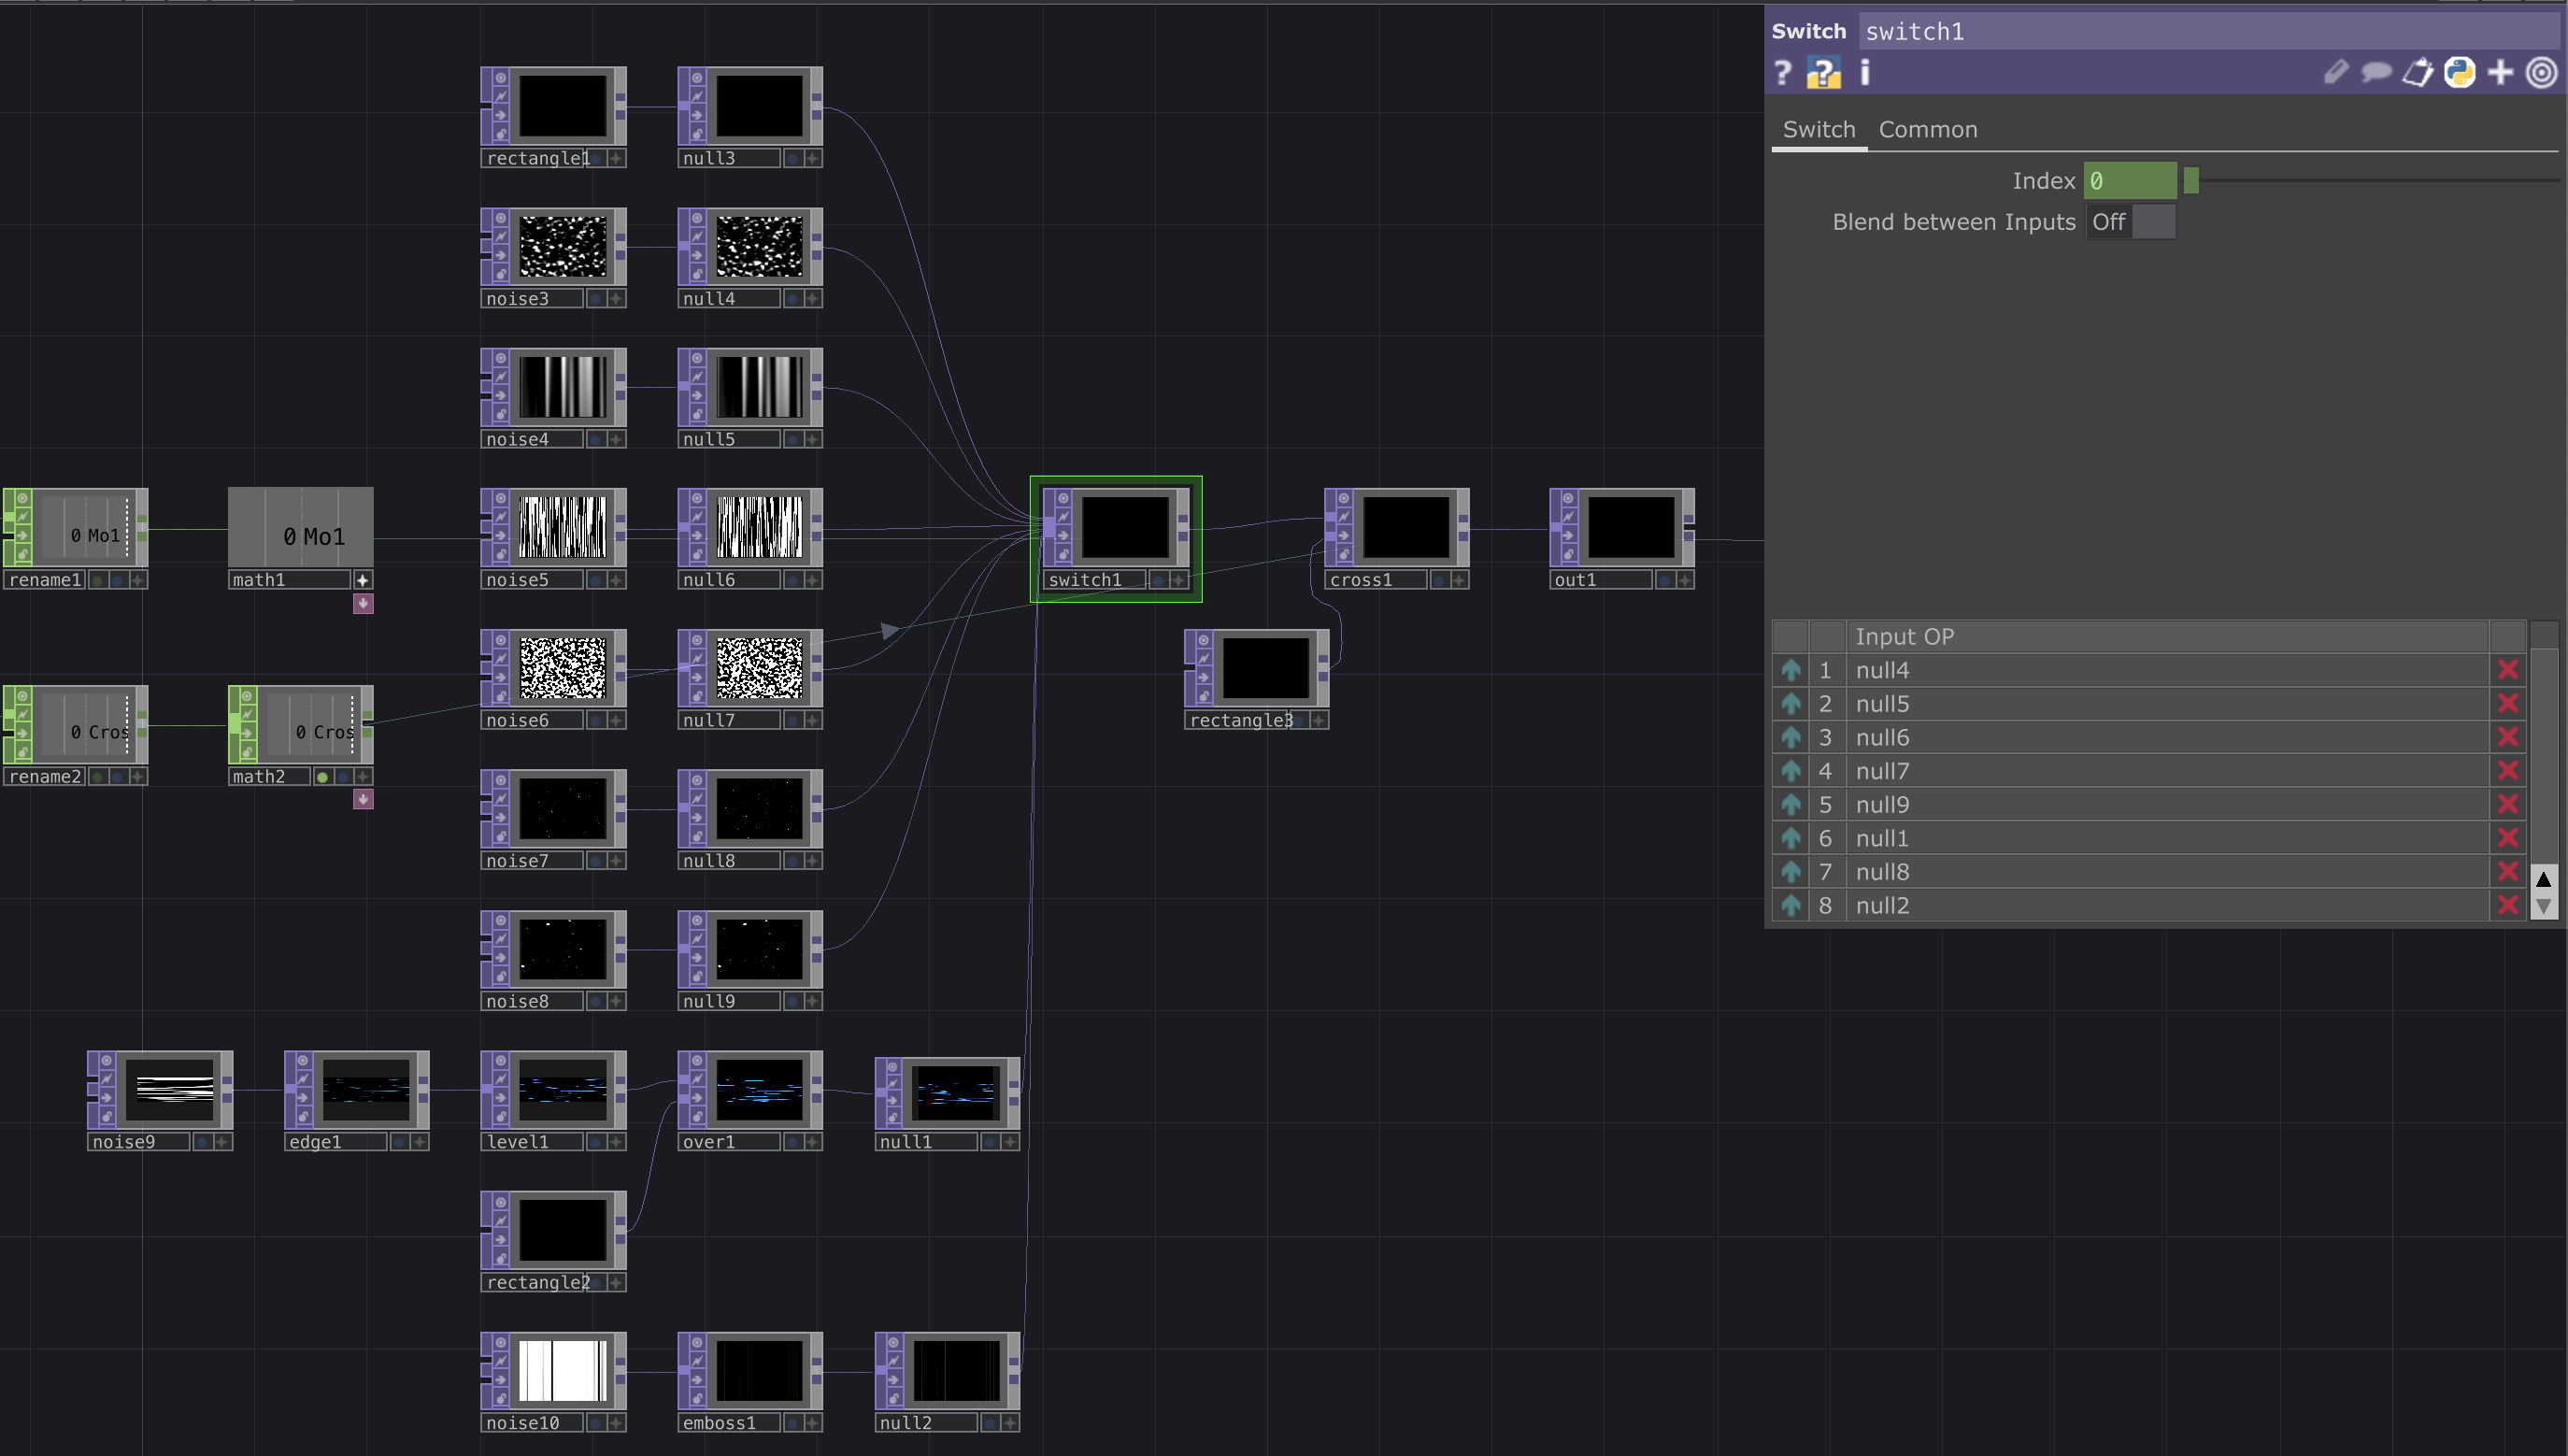Expand the pink arrow under math1

click(x=363, y=603)
